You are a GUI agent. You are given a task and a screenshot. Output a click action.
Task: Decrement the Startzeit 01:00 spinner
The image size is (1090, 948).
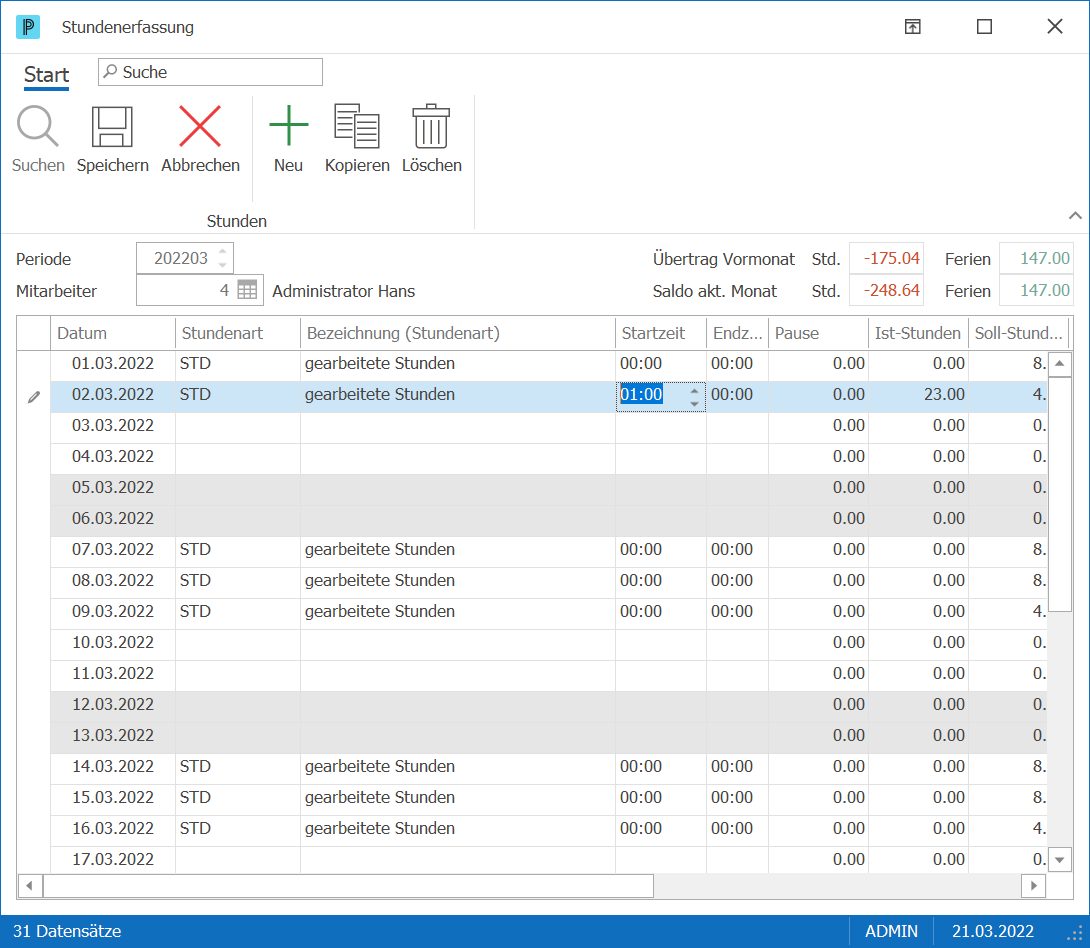point(694,403)
